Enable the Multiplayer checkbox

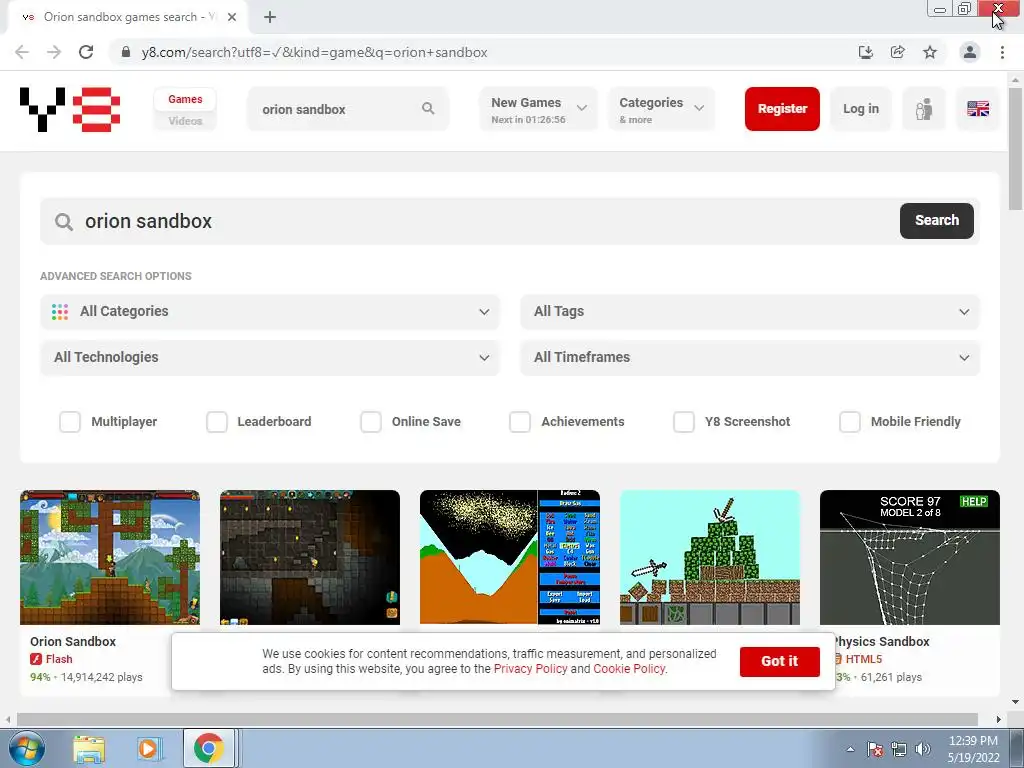70,422
